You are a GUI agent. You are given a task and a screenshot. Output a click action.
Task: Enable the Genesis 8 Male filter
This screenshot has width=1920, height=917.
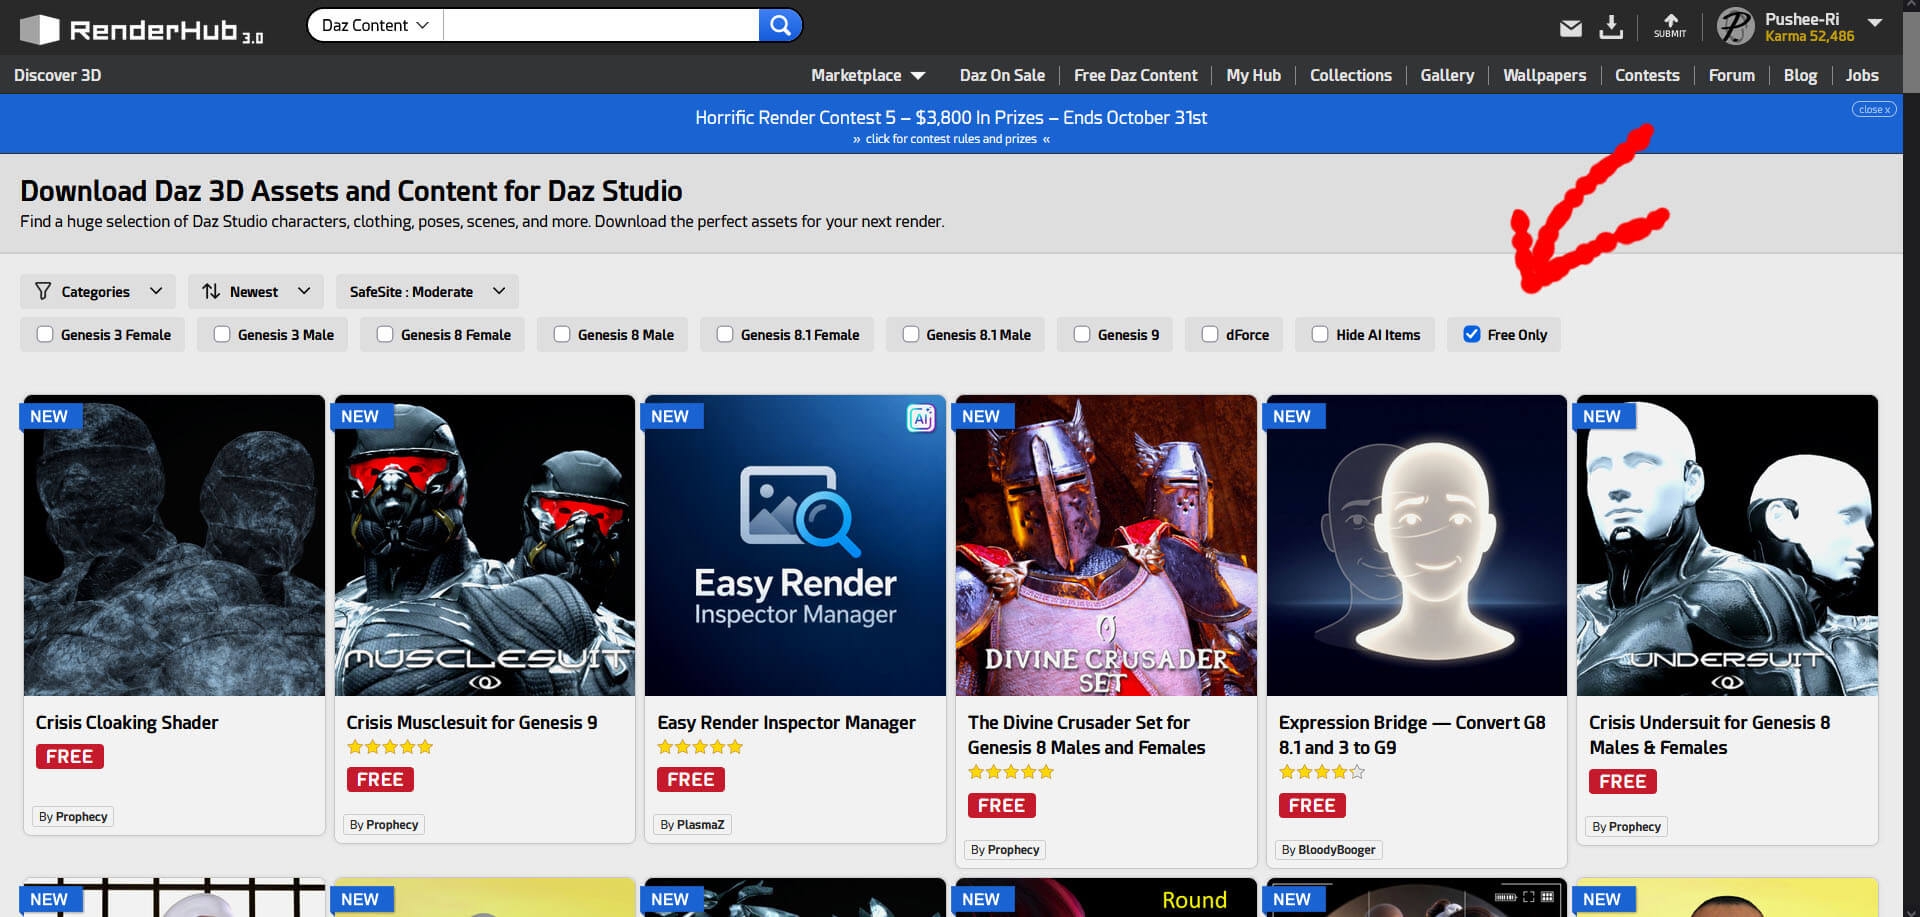tap(562, 334)
